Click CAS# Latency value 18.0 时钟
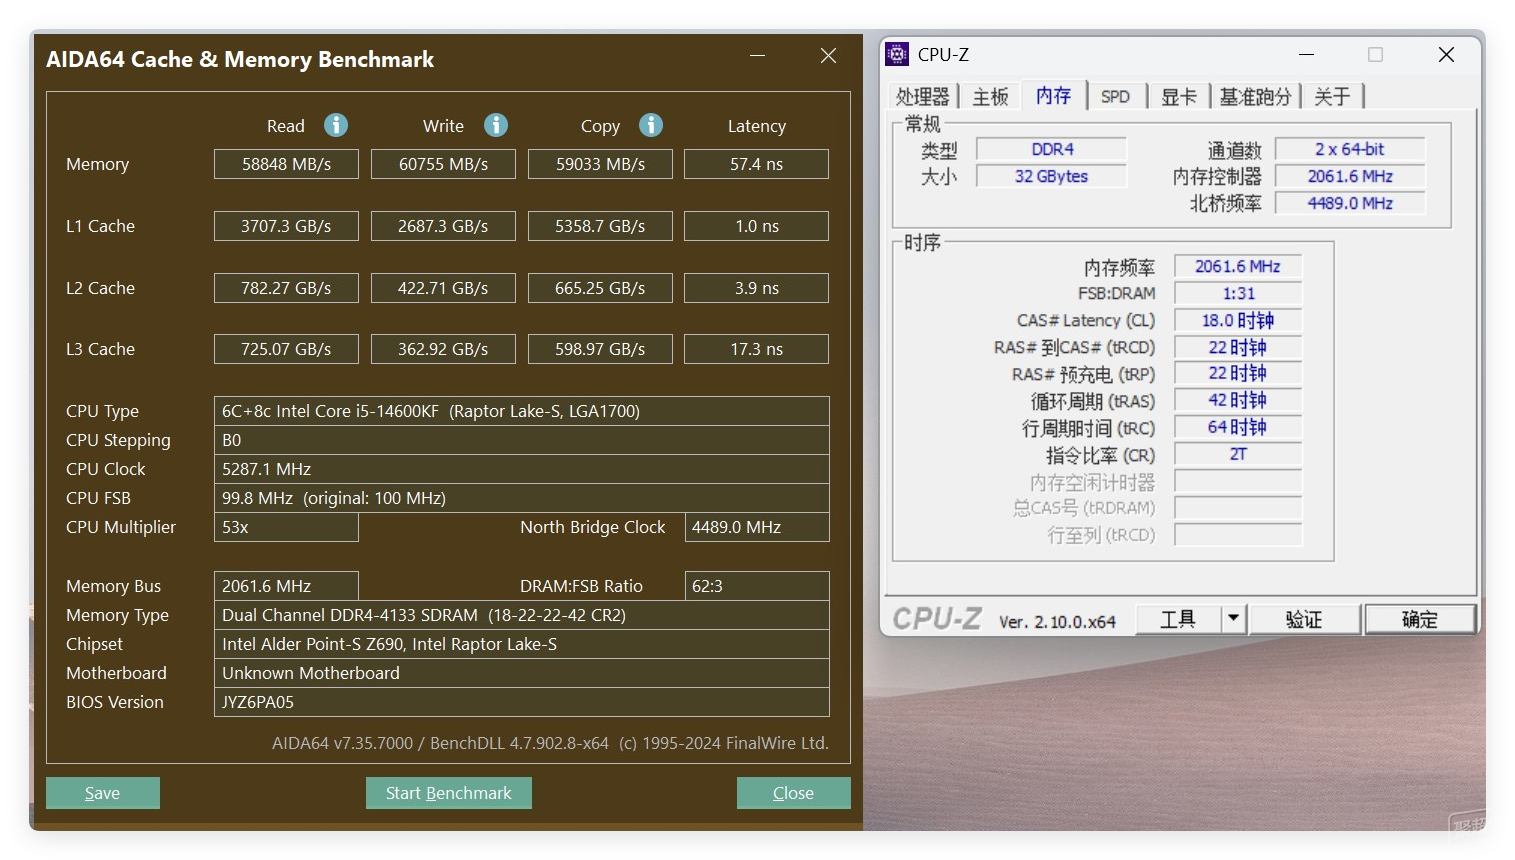Viewport: 1515px width, 860px height. click(1238, 320)
